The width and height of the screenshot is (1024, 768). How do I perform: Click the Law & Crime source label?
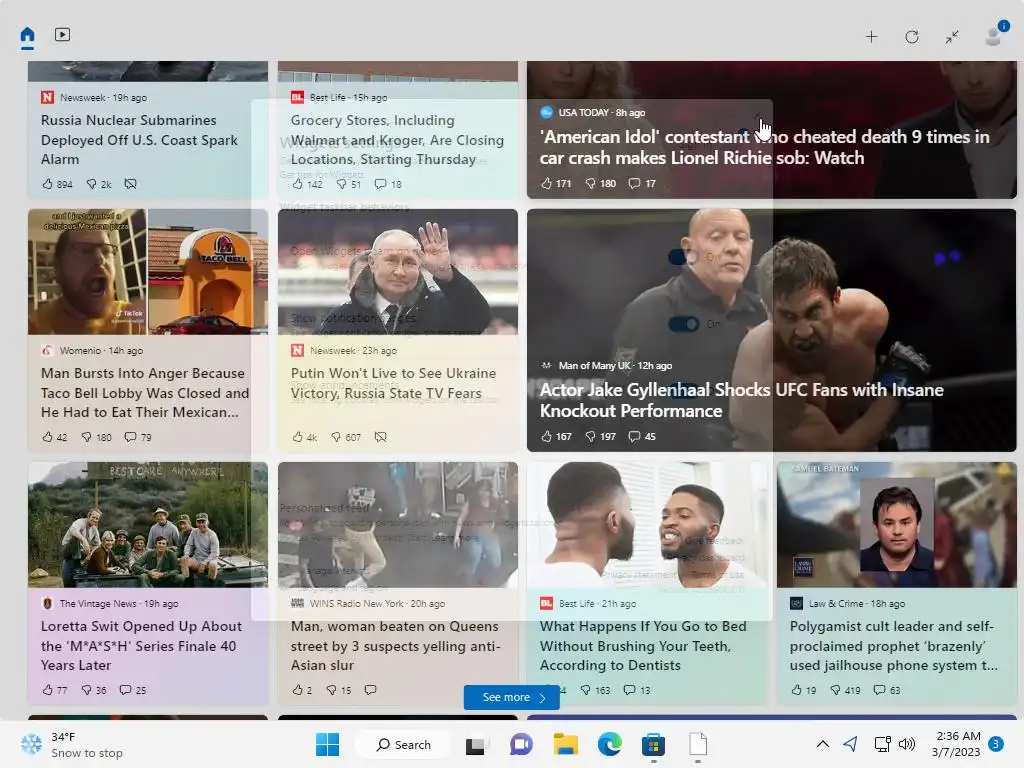click(x=847, y=603)
